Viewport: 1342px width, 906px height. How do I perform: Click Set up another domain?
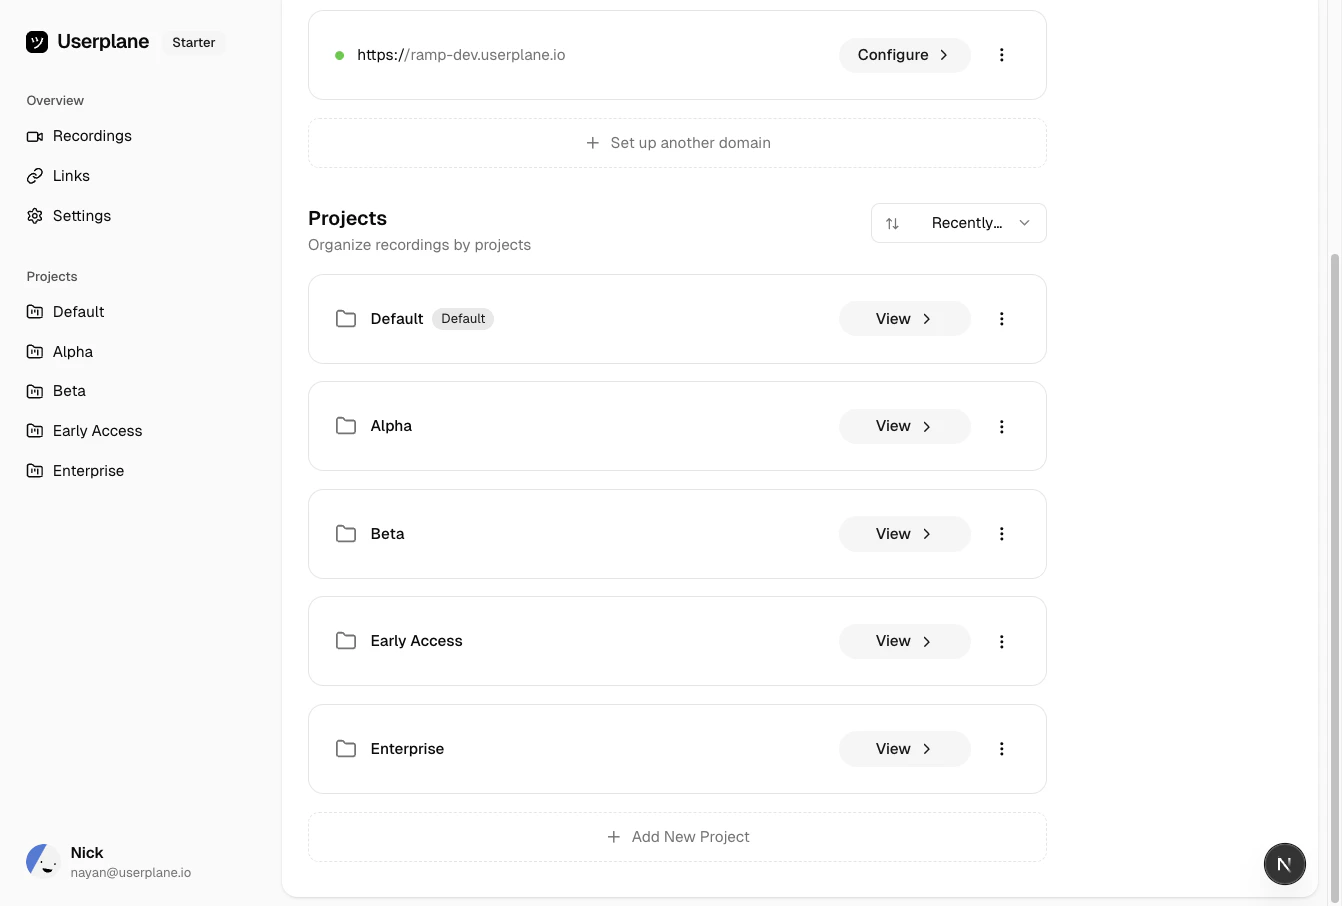tap(678, 143)
